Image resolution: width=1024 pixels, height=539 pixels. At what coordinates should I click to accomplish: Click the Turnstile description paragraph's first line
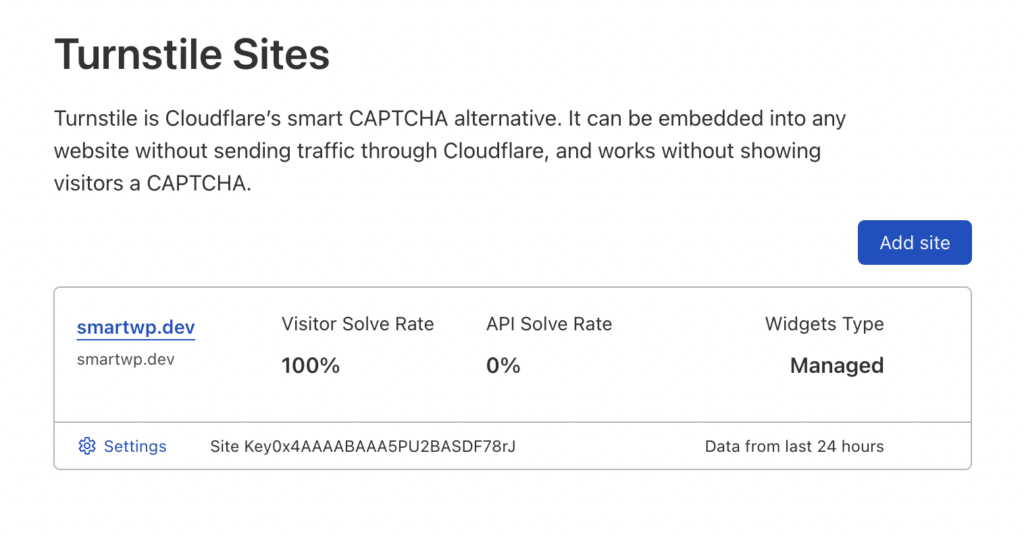click(x=450, y=118)
